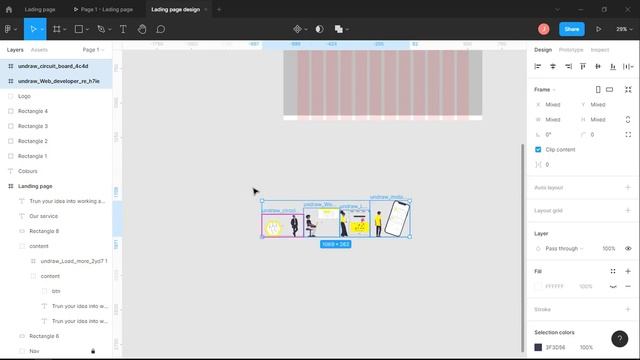Click the 3F3D56 selection color swatch
The width and height of the screenshot is (640, 360).
[x=538, y=347]
